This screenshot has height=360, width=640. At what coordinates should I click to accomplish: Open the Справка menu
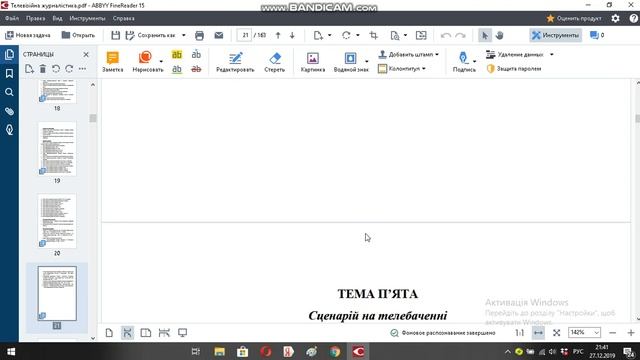tap(123, 18)
